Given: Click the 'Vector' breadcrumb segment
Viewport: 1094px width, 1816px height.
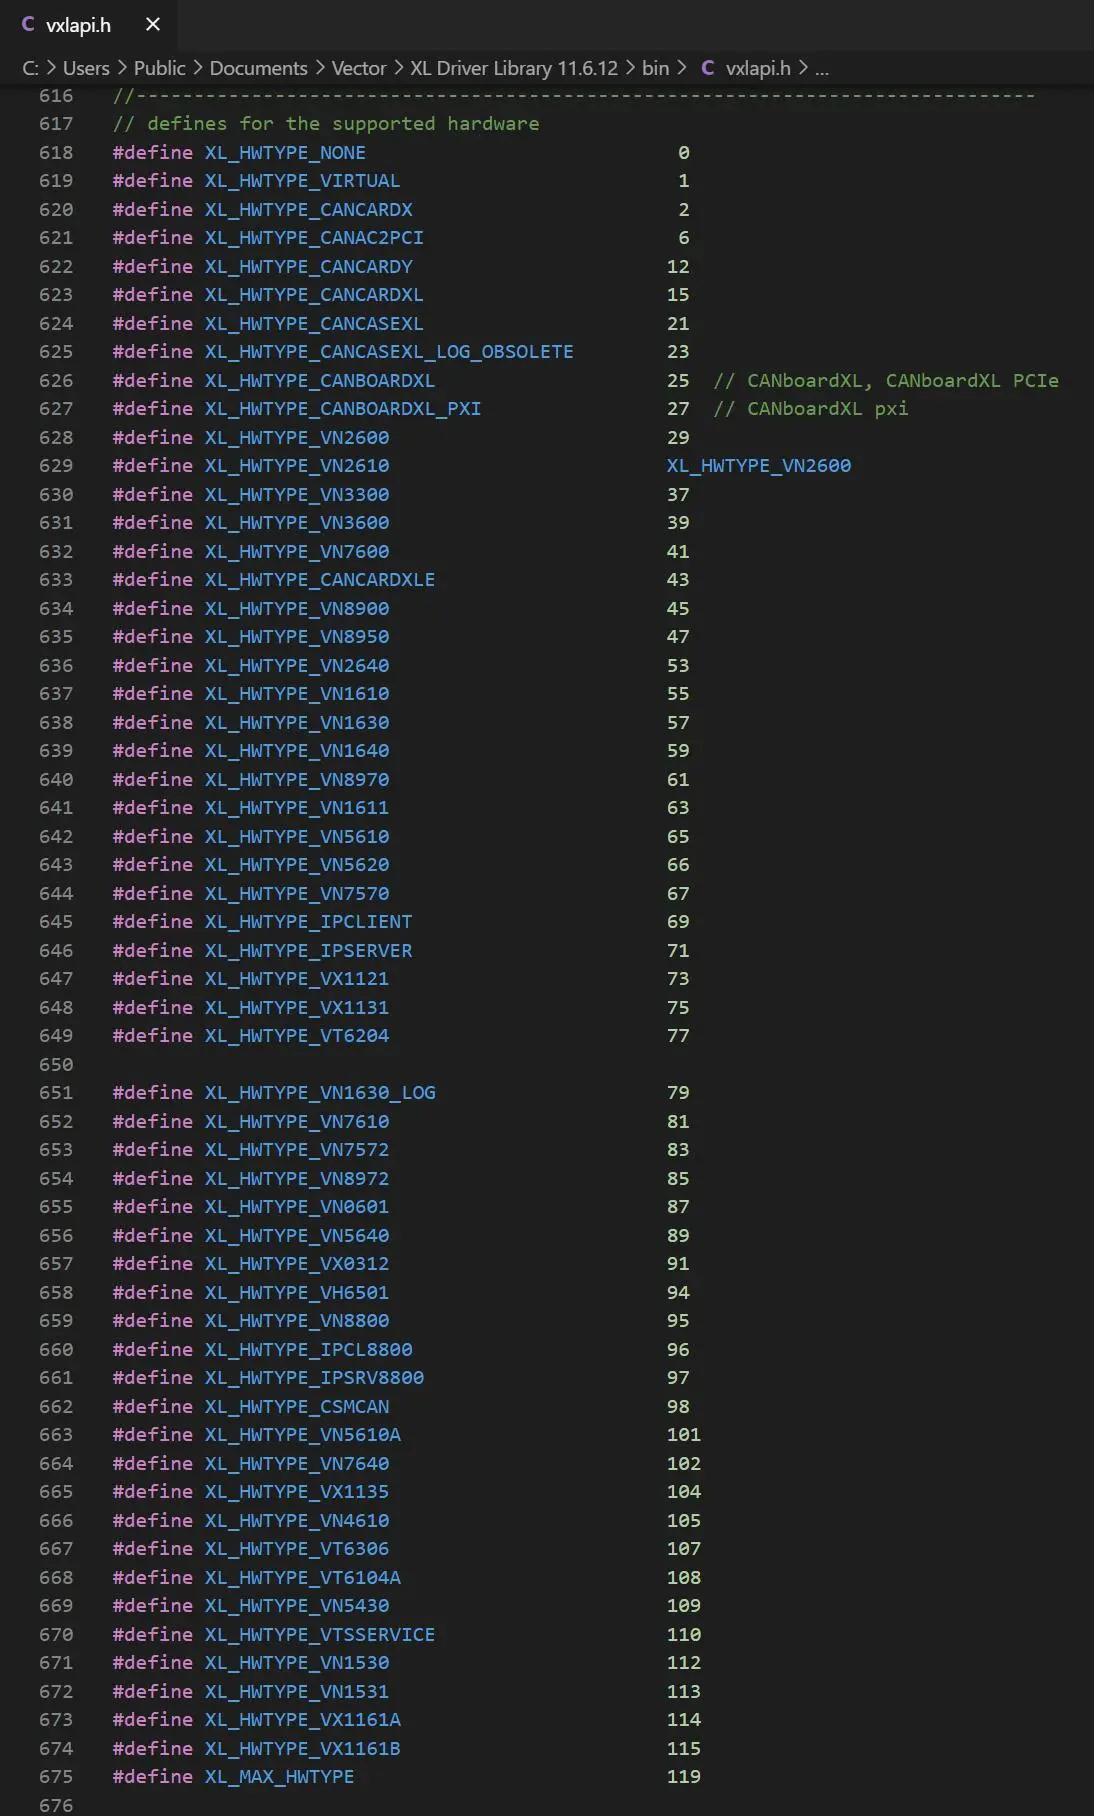Looking at the screenshot, I should click(358, 68).
